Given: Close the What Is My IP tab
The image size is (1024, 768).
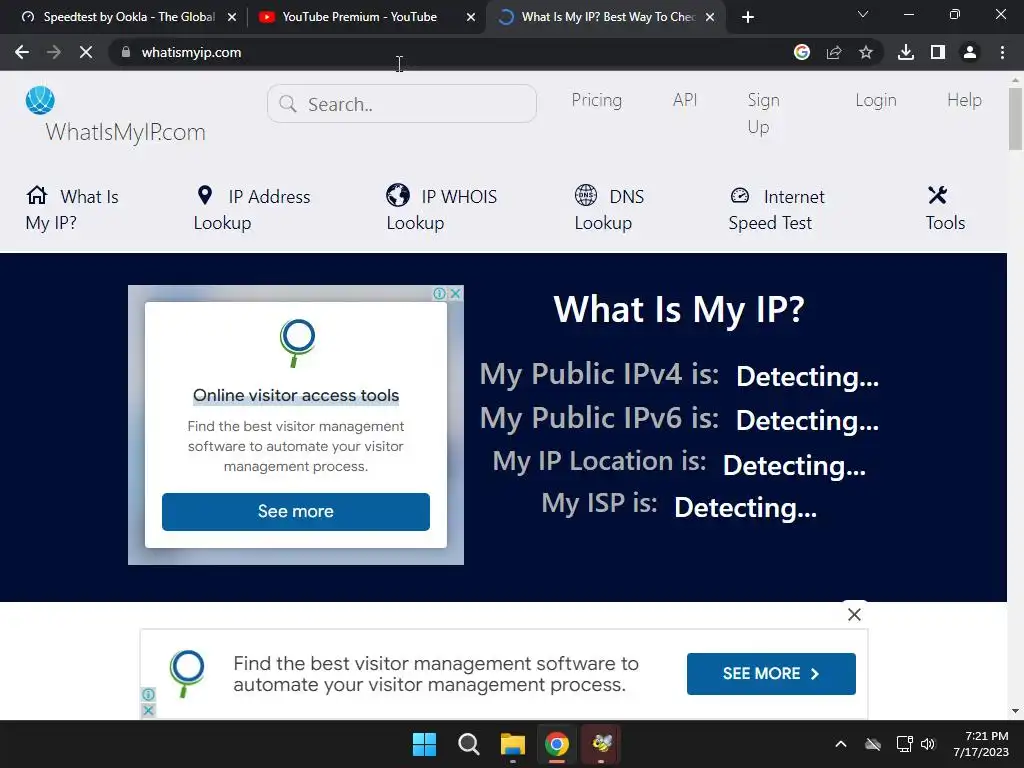Looking at the screenshot, I should pyautogui.click(x=710, y=17).
